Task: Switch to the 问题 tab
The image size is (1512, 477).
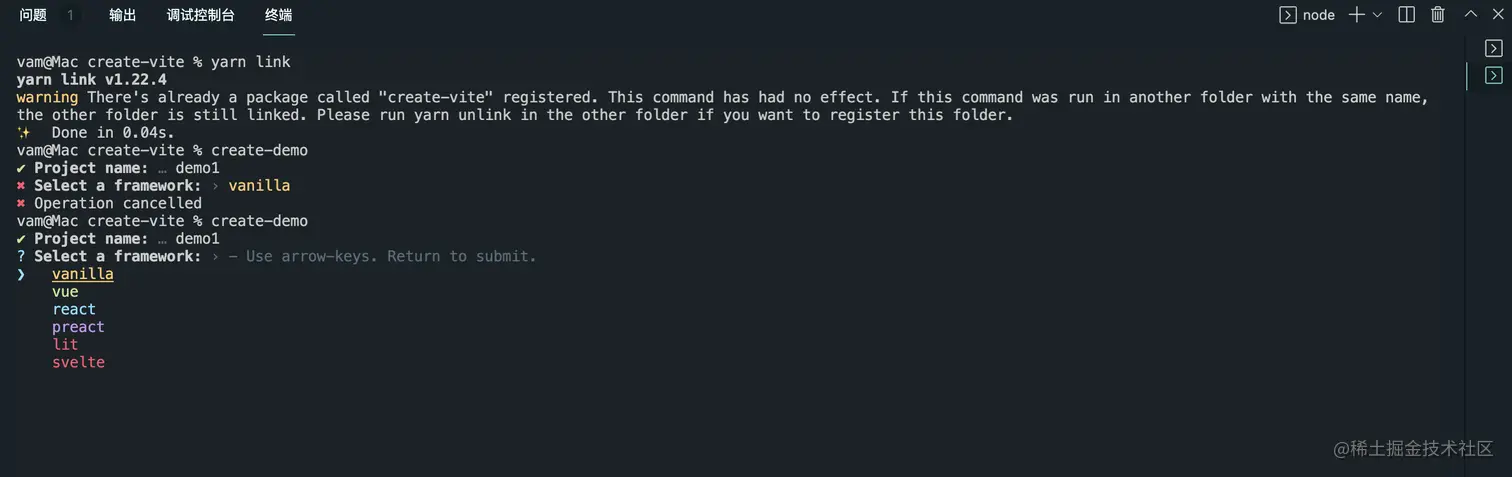Action: click(33, 15)
